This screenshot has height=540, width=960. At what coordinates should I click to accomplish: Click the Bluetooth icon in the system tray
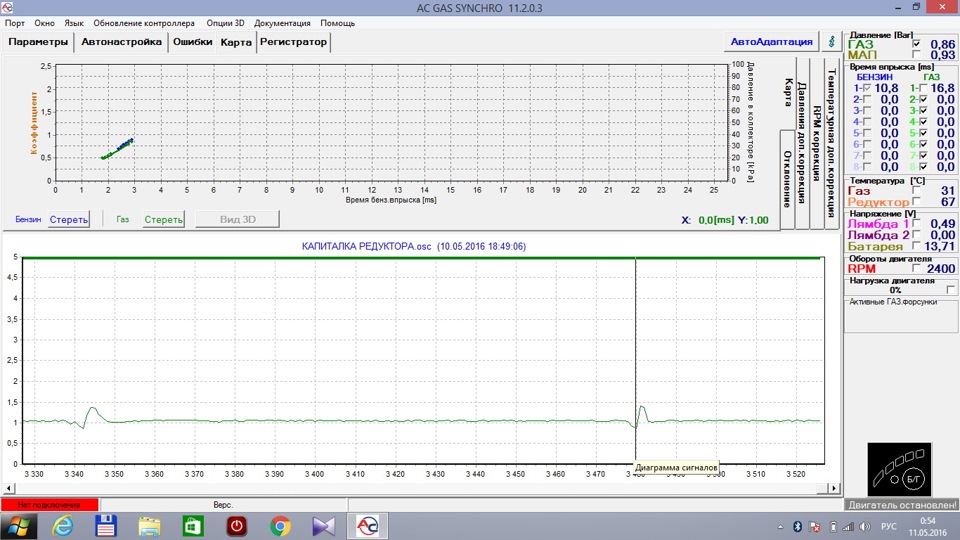click(x=797, y=527)
